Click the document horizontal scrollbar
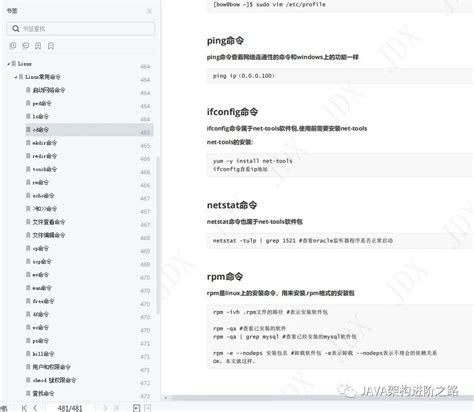 coord(322,398)
